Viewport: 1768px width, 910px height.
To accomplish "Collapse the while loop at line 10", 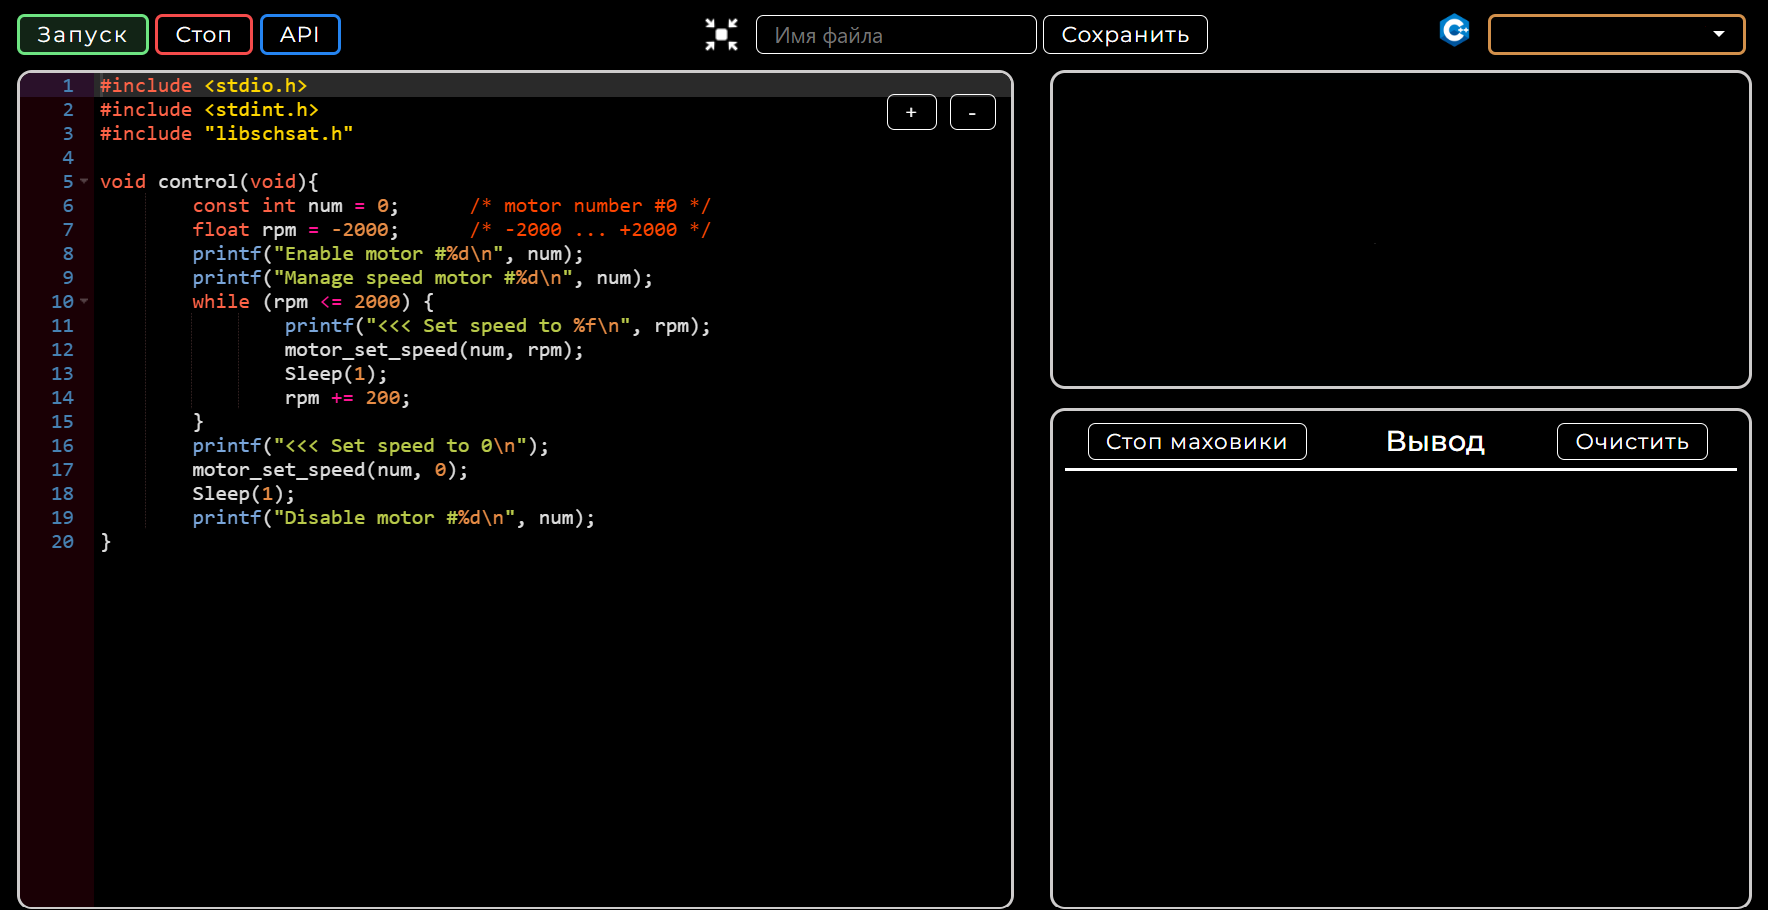I will [84, 301].
